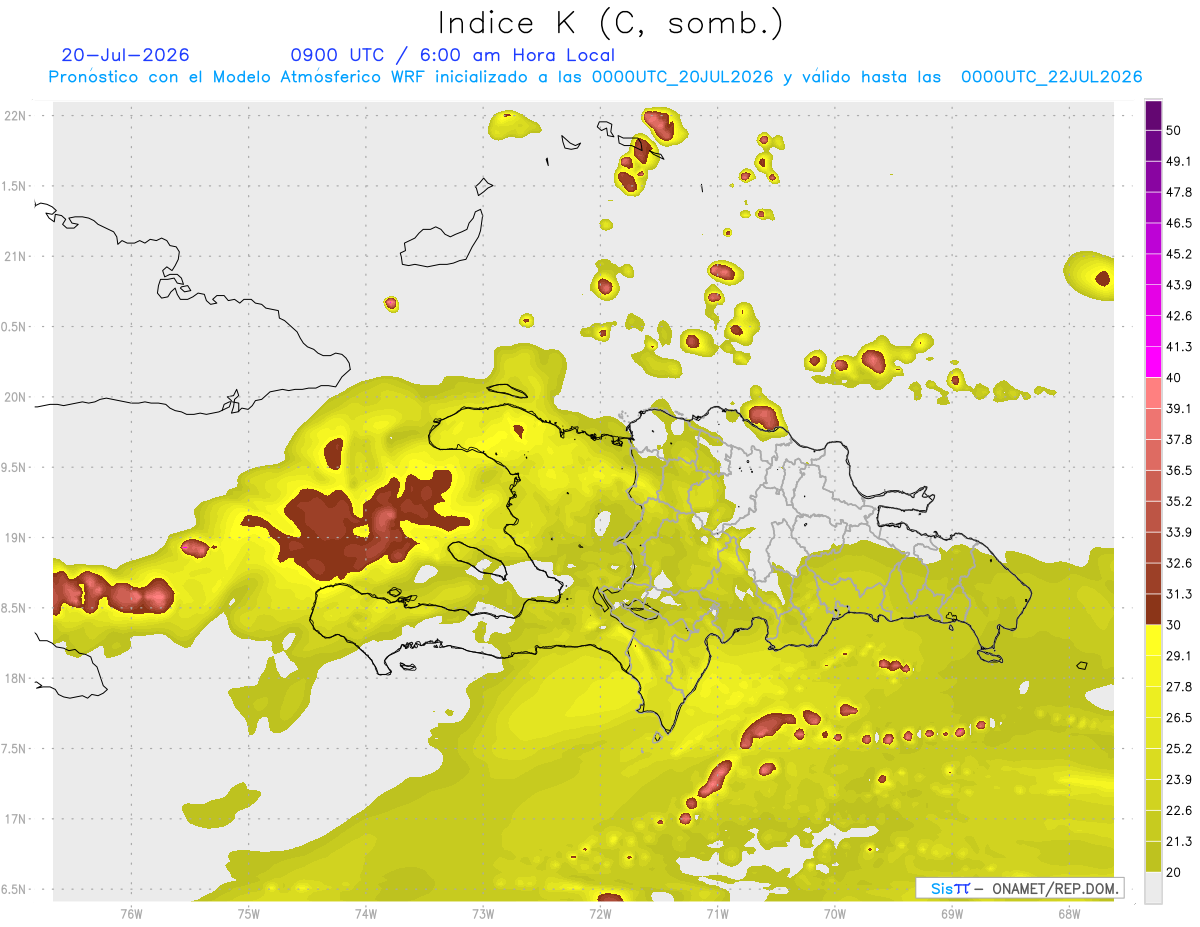Click the legend value '22.6'
Screen dimensions: 1200x927
click(1179, 810)
